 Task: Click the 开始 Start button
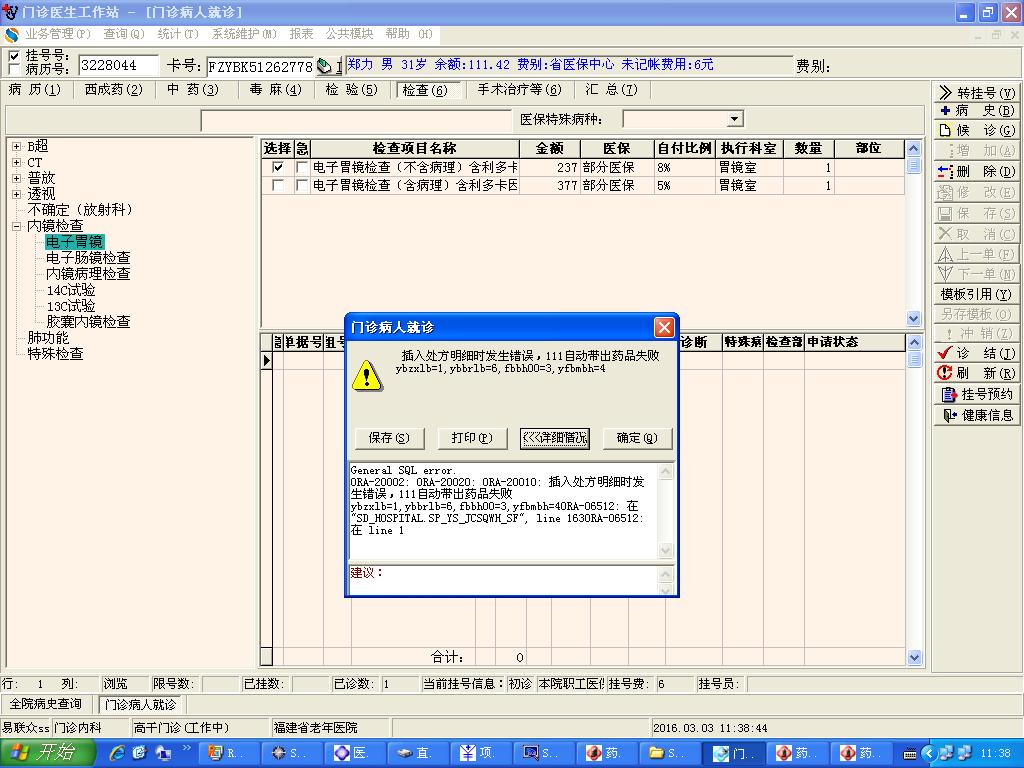48,753
